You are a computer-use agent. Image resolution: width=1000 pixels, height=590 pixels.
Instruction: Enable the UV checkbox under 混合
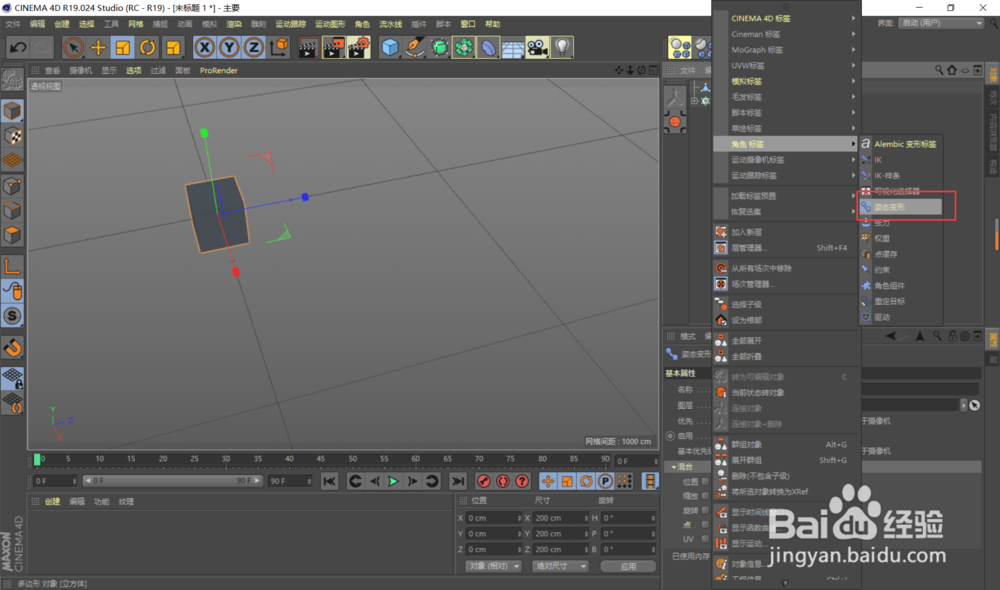pos(705,539)
